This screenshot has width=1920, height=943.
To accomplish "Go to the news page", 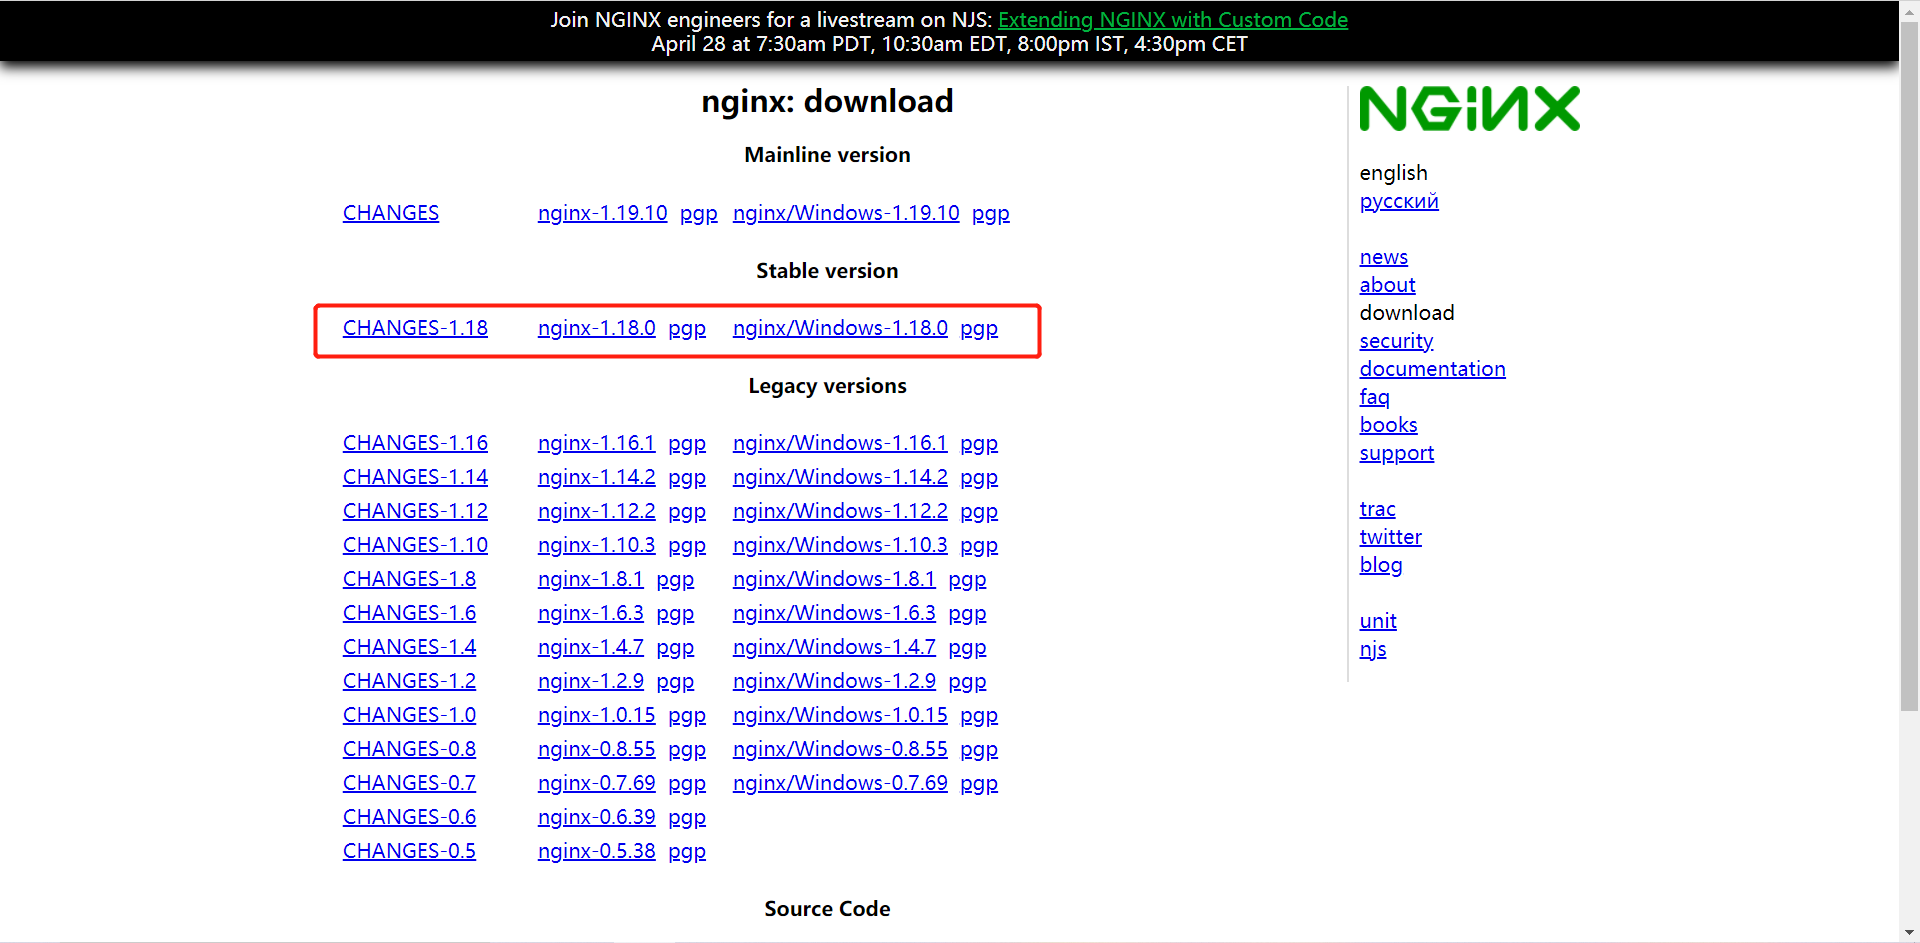I will click(x=1384, y=257).
